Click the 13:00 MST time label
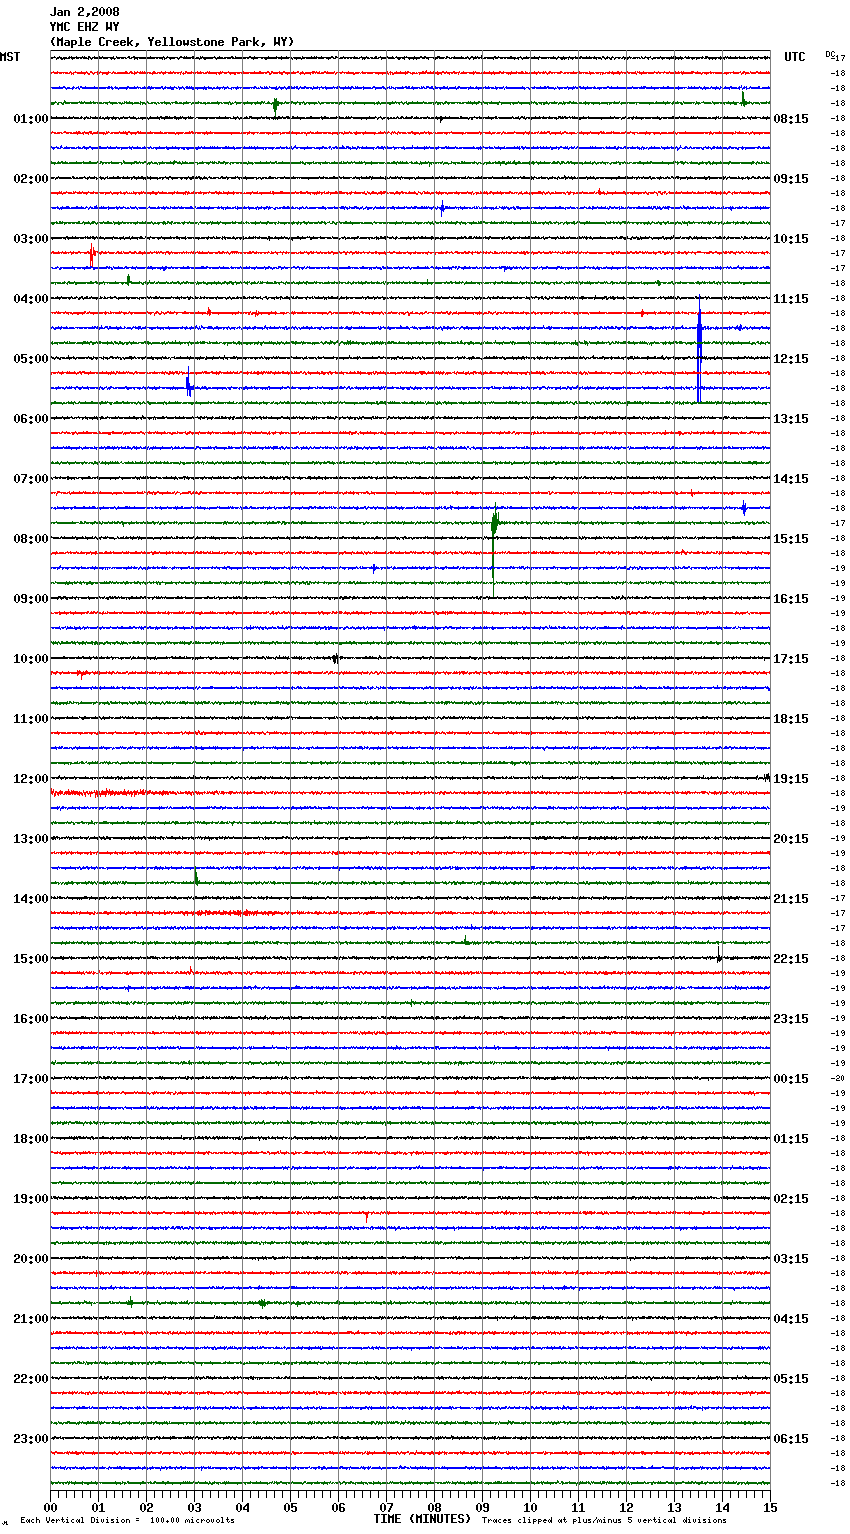This screenshot has width=850, height=1534. (30, 839)
